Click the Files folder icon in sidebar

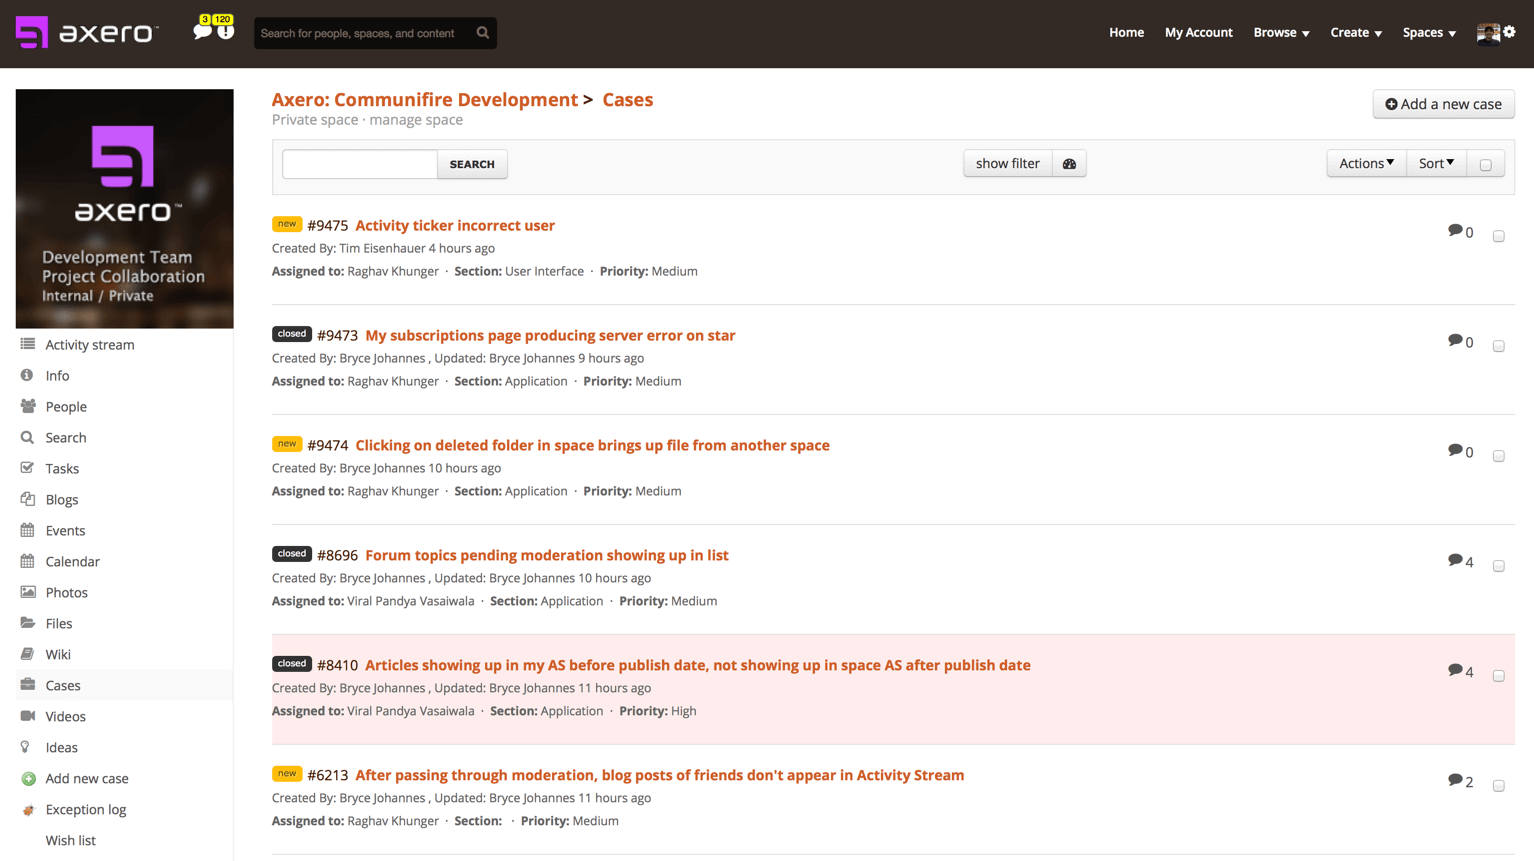(x=28, y=623)
